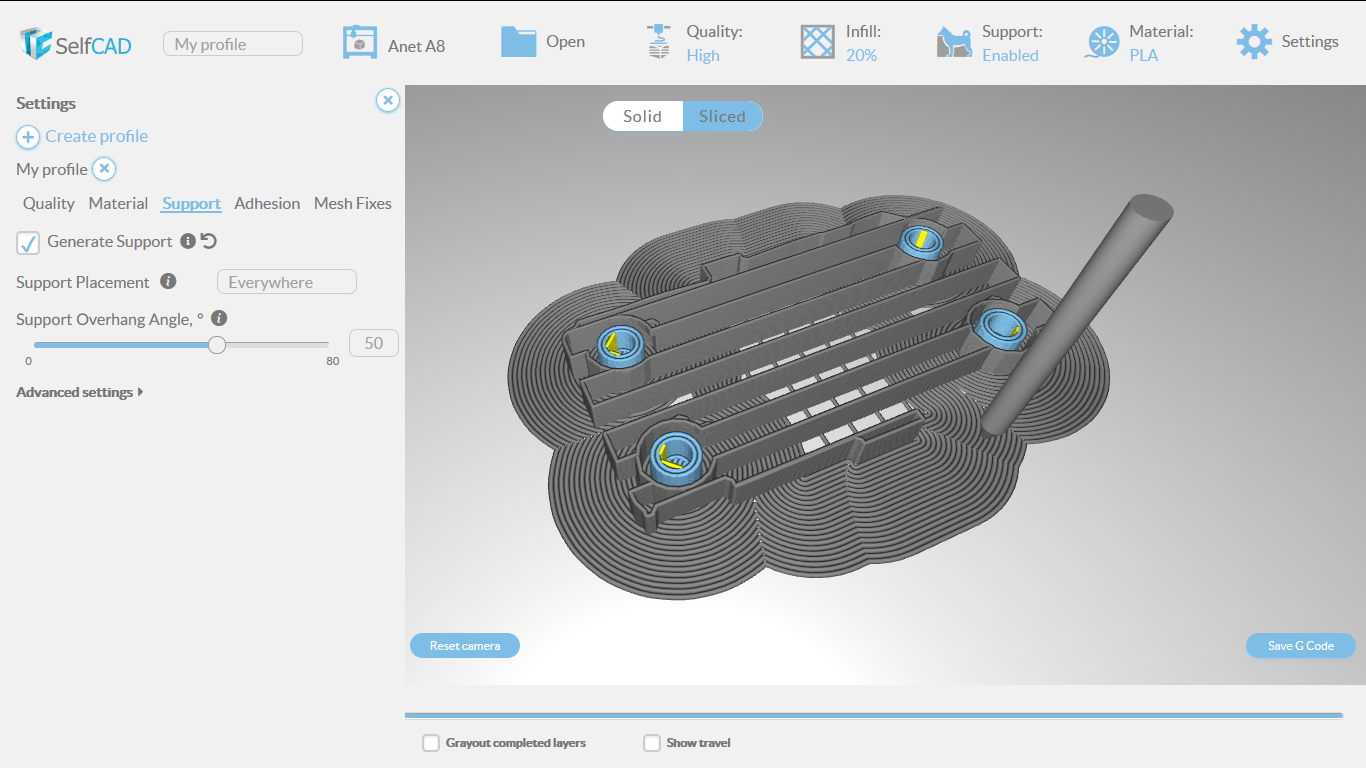The height and width of the screenshot is (768, 1366).
Task: Show info for Support Overhang Angle
Action: [x=219, y=318]
